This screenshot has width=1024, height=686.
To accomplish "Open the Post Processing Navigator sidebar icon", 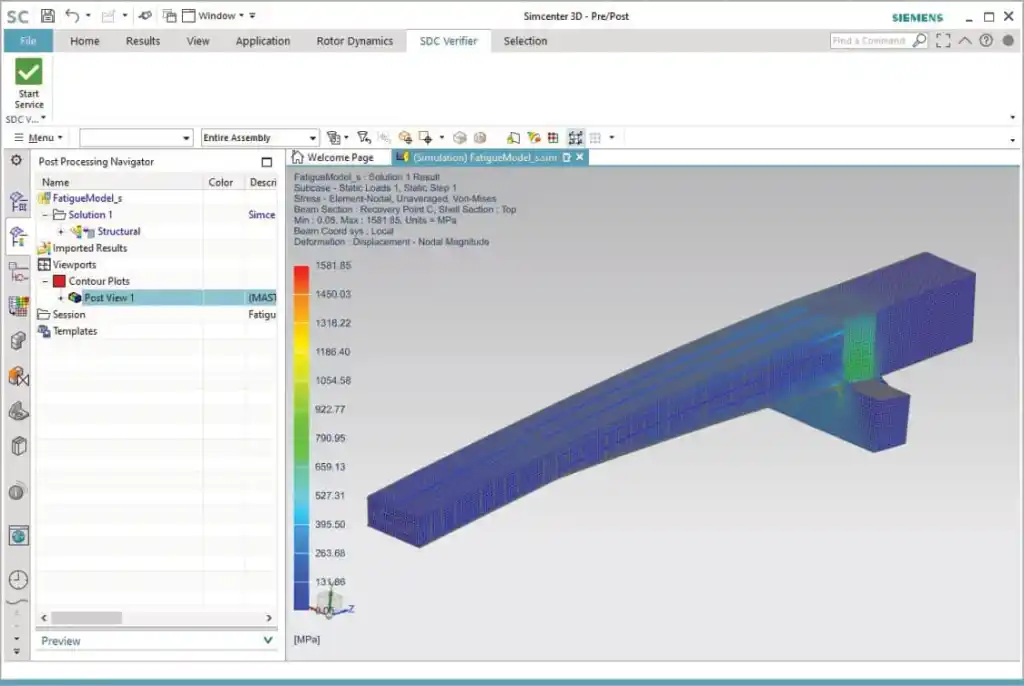I will pos(18,237).
